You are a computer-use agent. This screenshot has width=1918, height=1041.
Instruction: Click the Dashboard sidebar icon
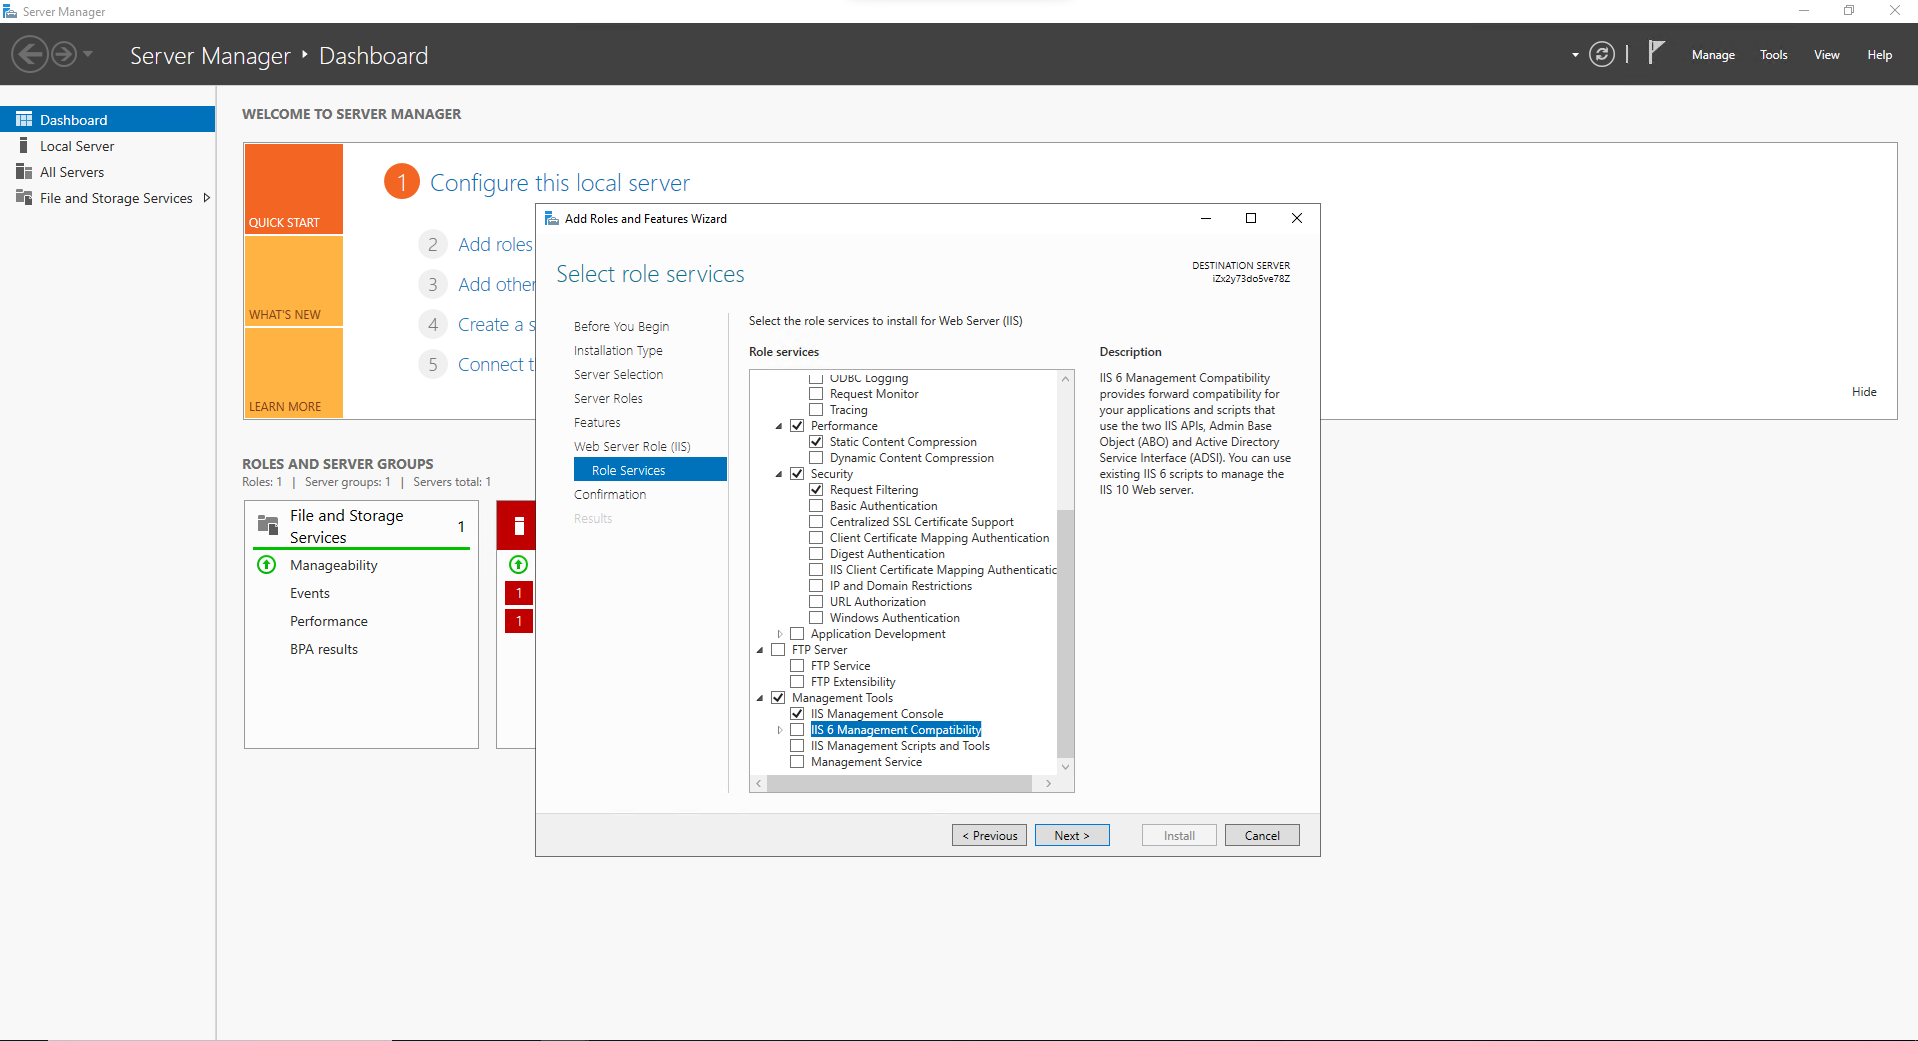point(24,119)
